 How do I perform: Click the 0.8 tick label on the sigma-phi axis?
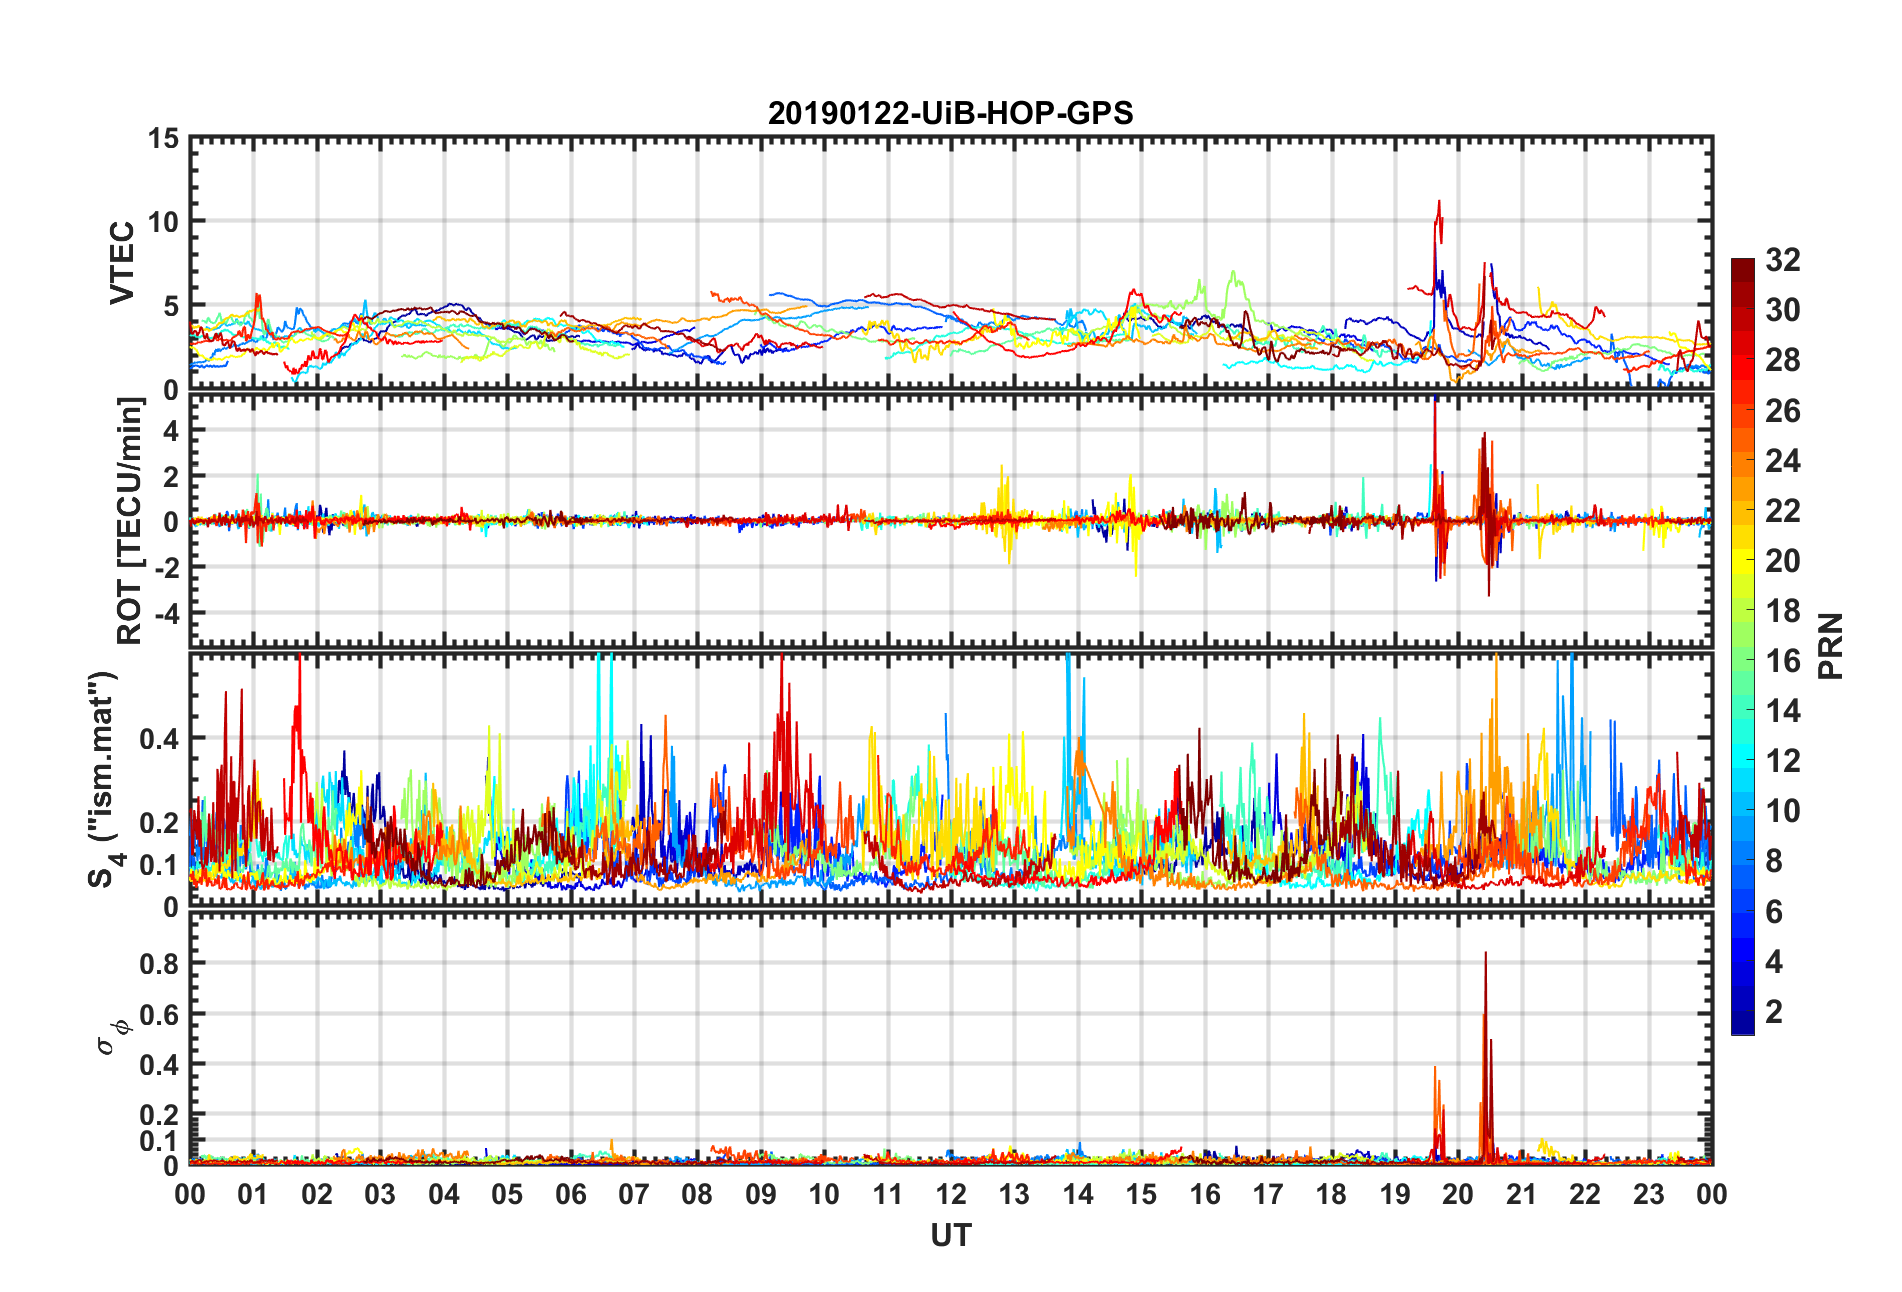point(160,964)
